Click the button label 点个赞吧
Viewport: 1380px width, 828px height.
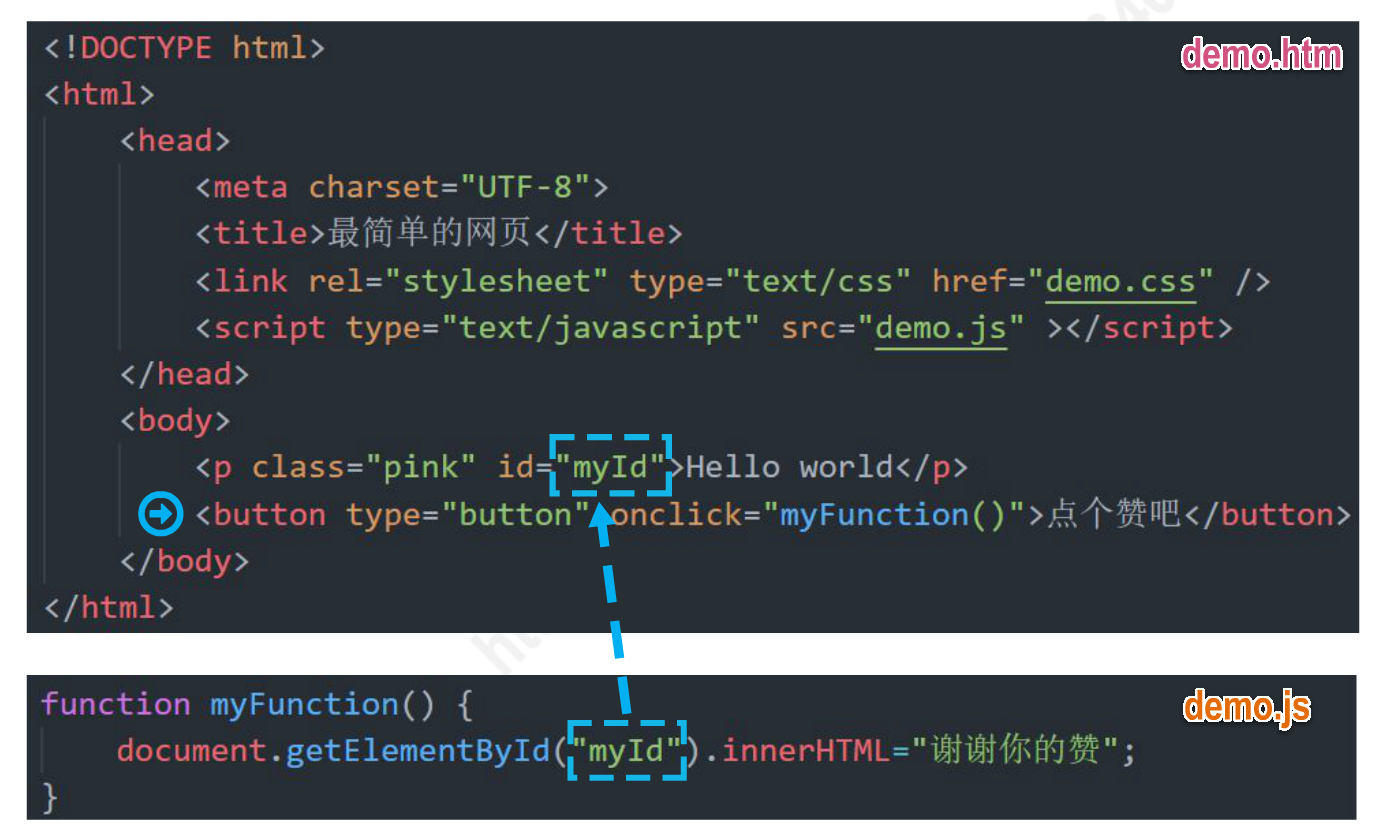tap(1114, 515)
